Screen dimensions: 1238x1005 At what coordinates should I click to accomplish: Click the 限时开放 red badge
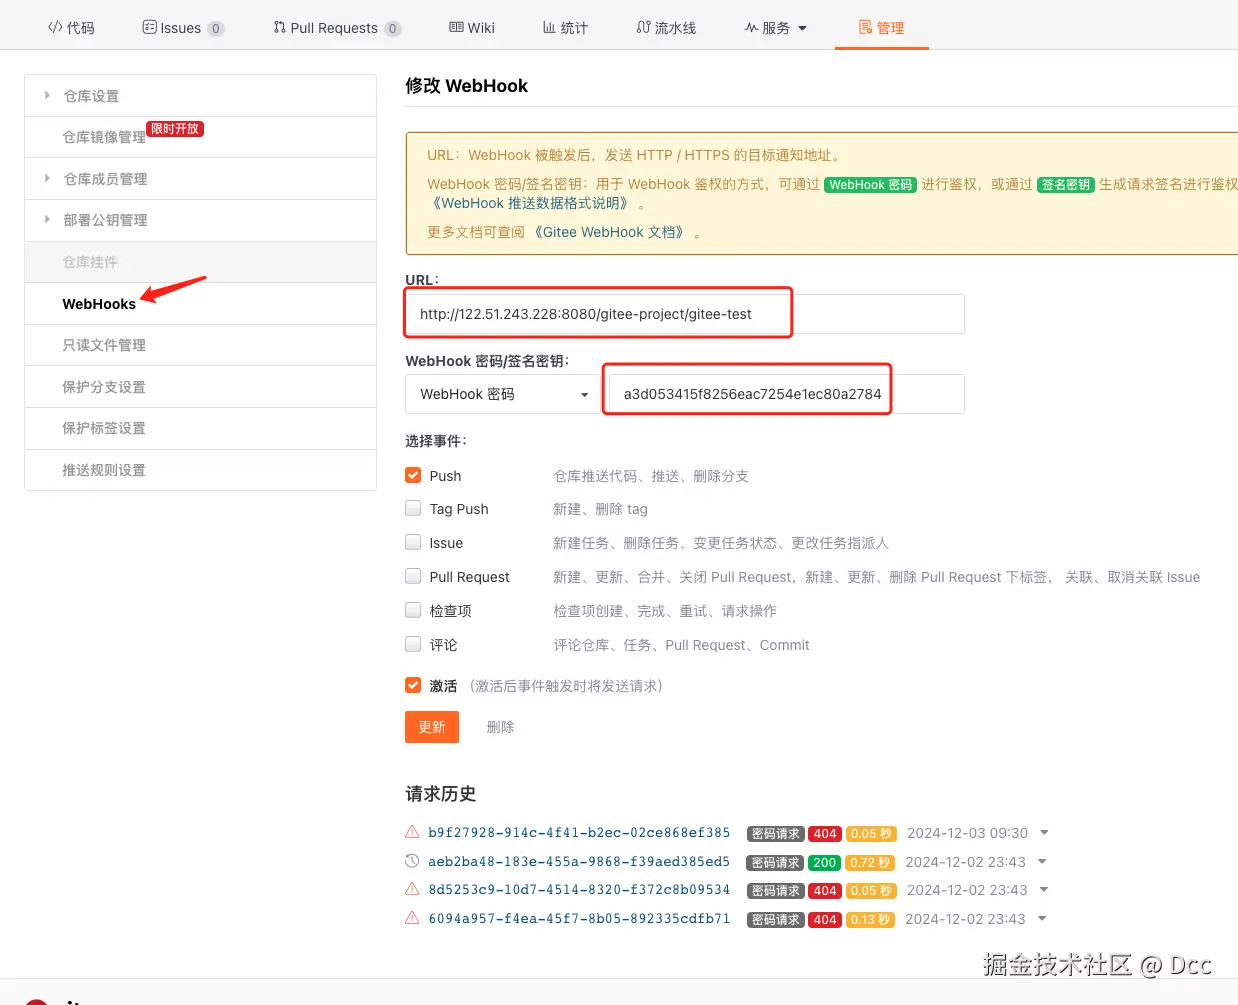tap(175, 129)
